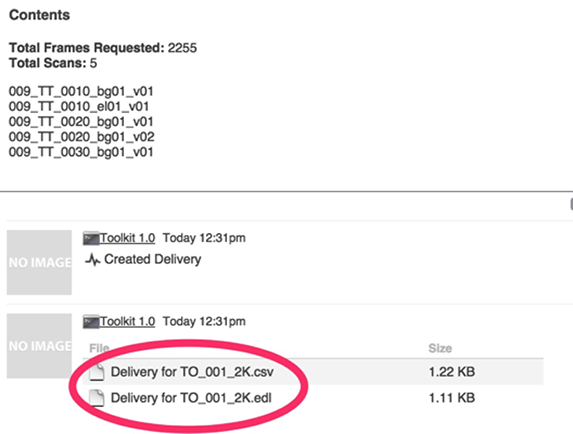The image size is (573, 434).
Task: Click the second NO IMAGE thumbnail
Action: coord(39,346)
